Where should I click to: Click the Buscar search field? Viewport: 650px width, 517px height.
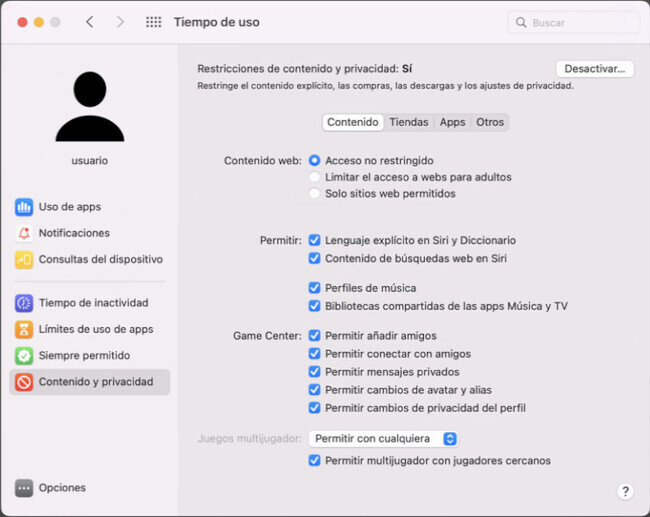coord(573,22)
